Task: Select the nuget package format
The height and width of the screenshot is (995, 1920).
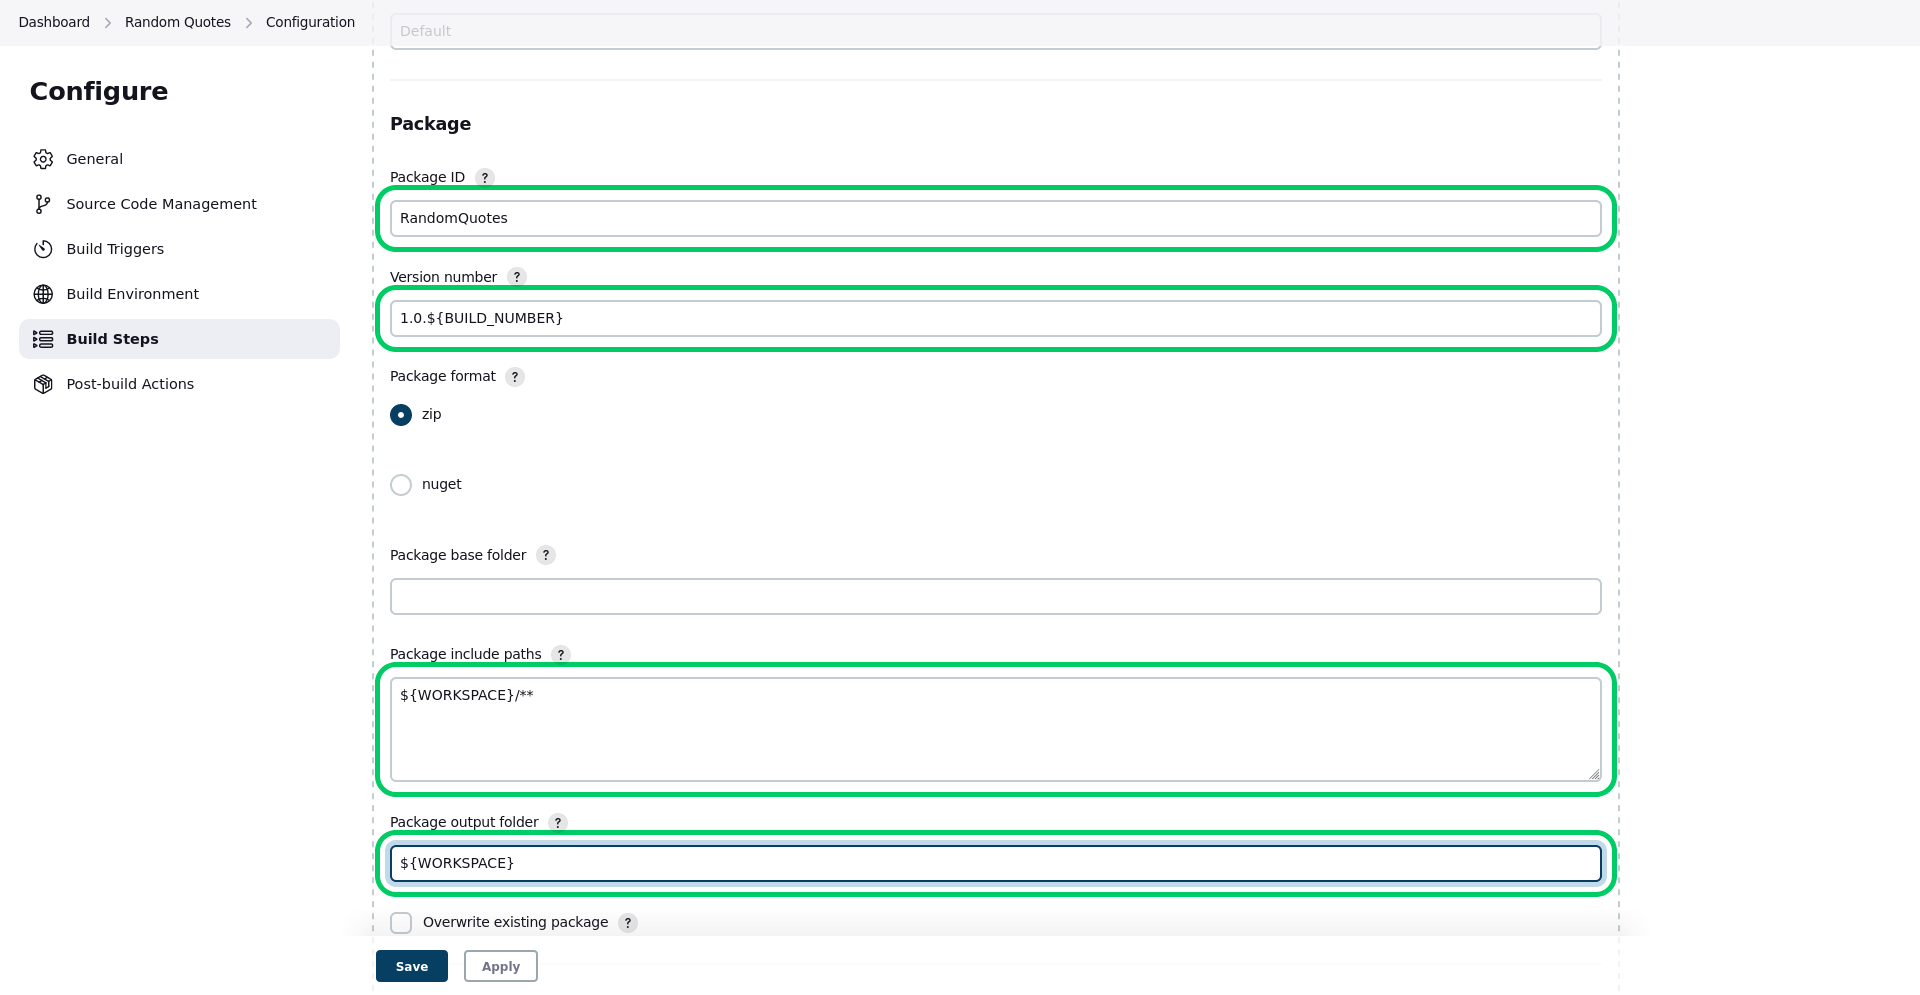Action: tap(401, 485)
